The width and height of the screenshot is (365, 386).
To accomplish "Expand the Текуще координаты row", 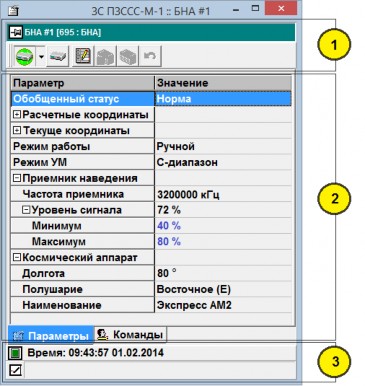I will pos(17,130).
